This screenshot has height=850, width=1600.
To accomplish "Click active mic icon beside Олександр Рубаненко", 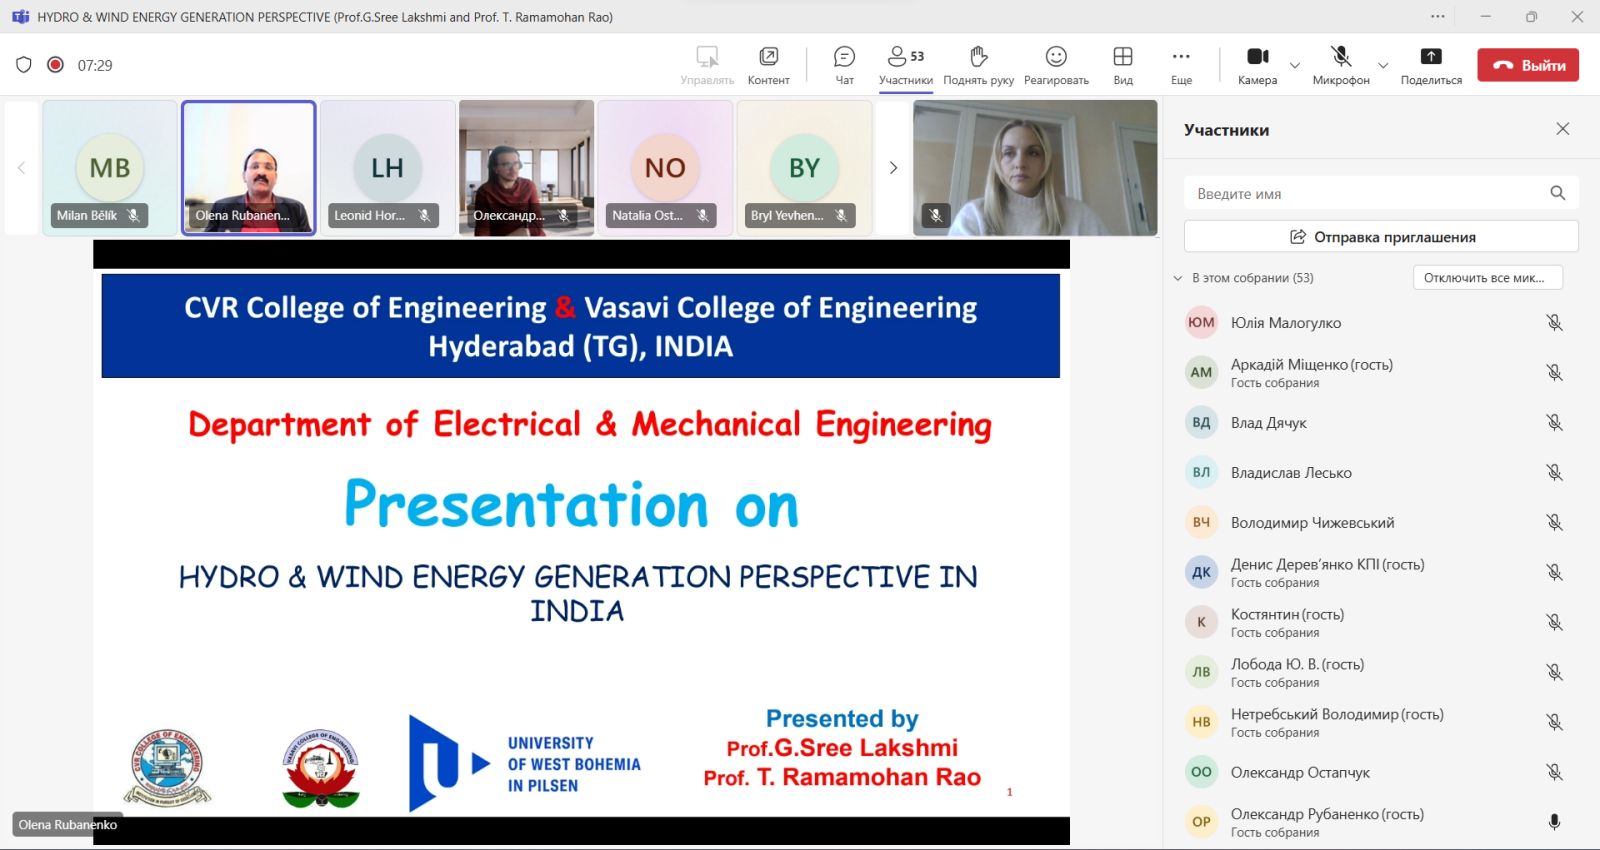I will [1554, 822].
